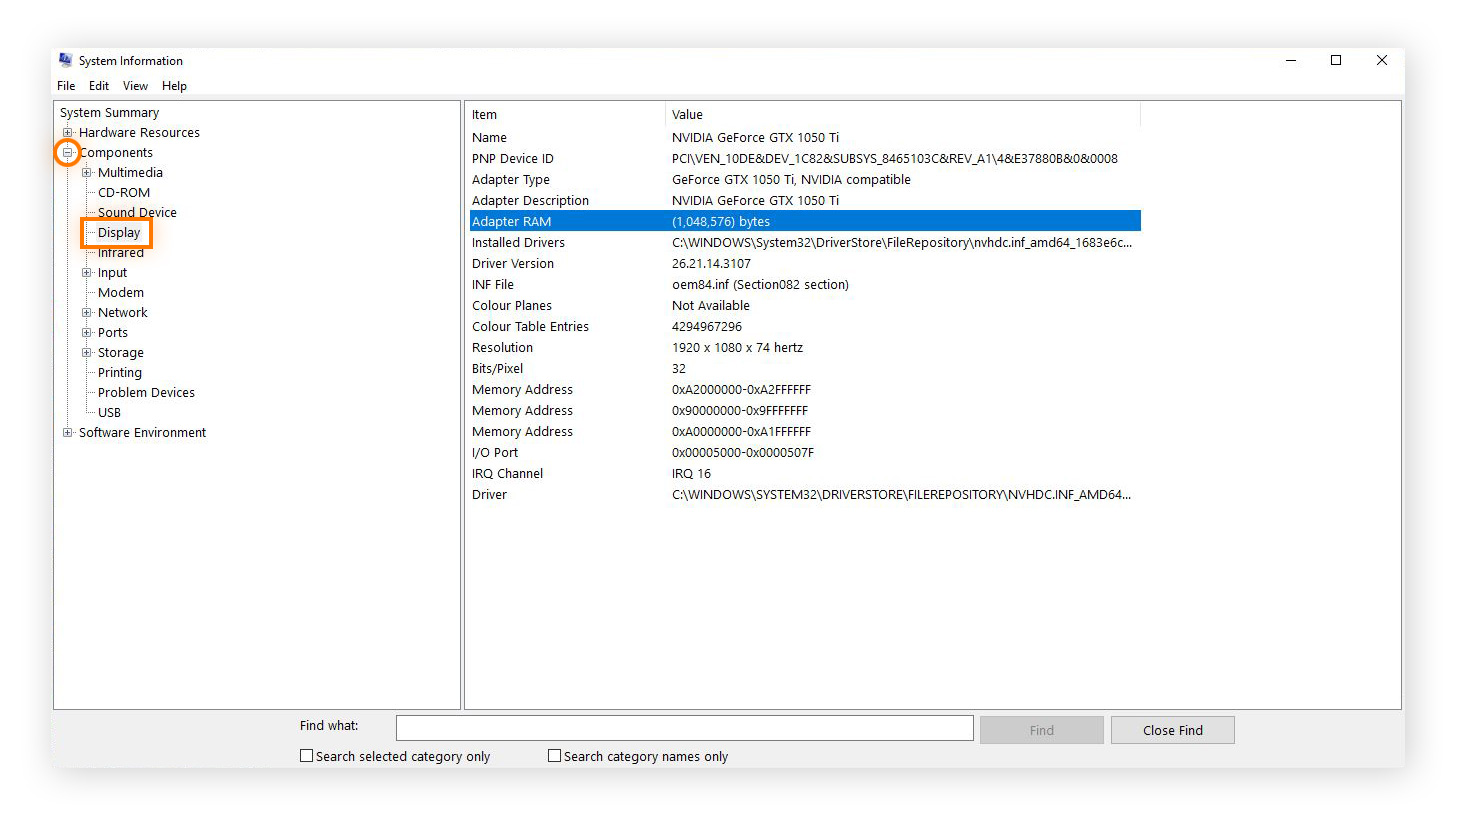The image size is (1460, 823).
Task: Select the Adapter Type row
Action: coord(805,180)
